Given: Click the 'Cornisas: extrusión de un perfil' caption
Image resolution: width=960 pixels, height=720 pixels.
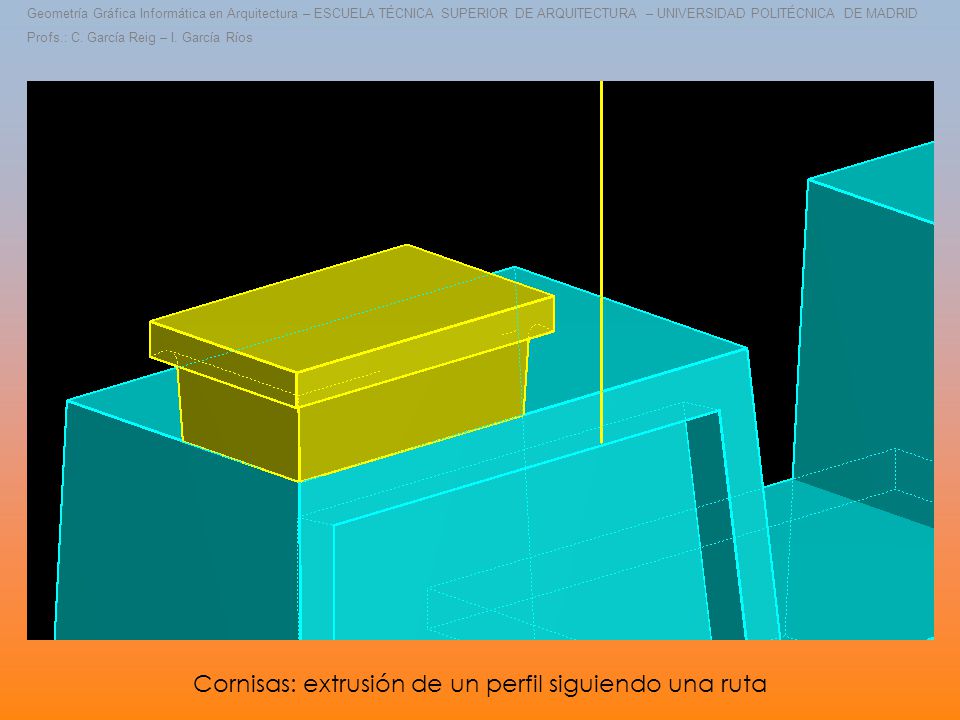Looking at the screenshot, I should pos(480,683).
